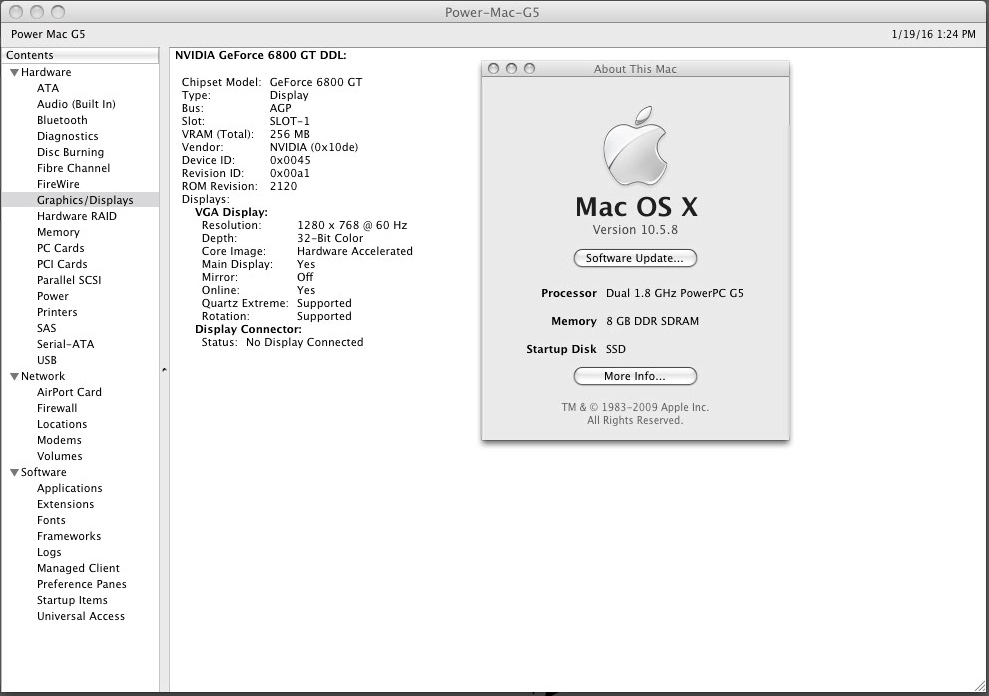Select SAS hardware entry
The height and width of the screenshot is (696, 989).
pos(46,328)
